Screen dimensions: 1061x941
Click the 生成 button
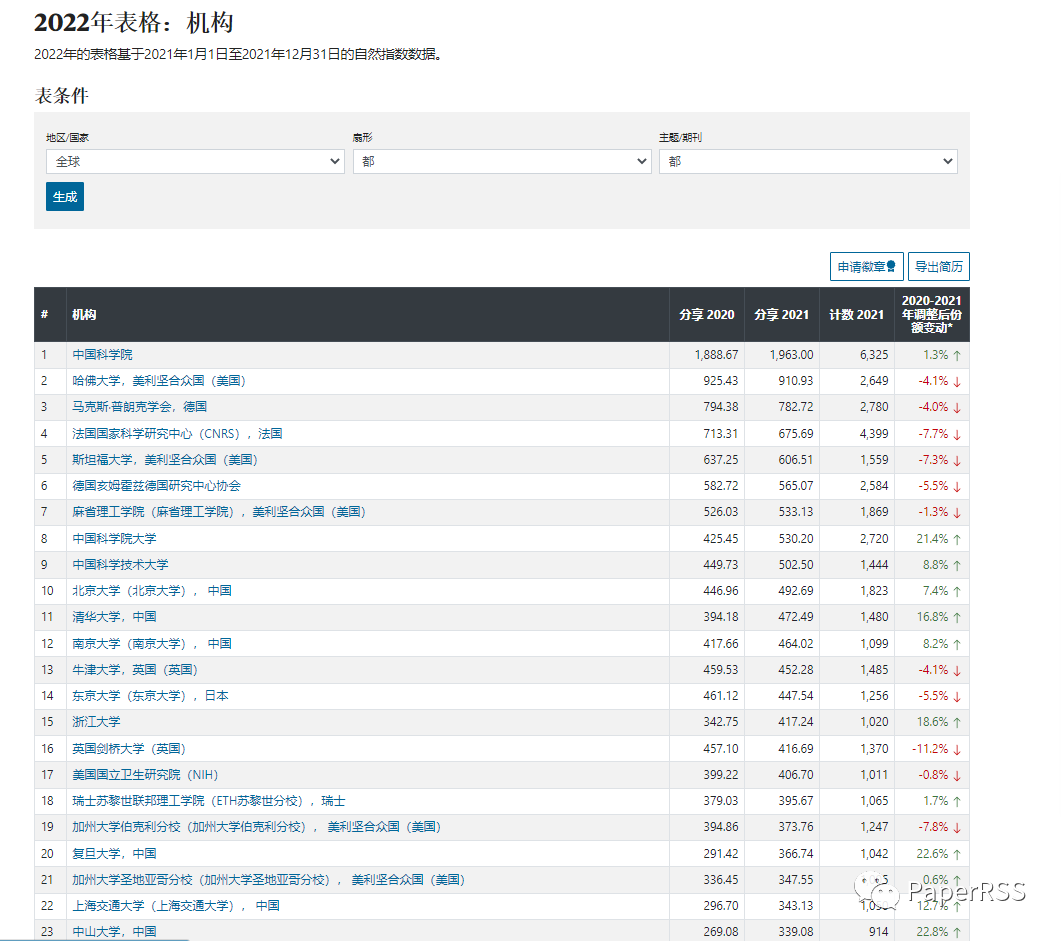[65, 197]
